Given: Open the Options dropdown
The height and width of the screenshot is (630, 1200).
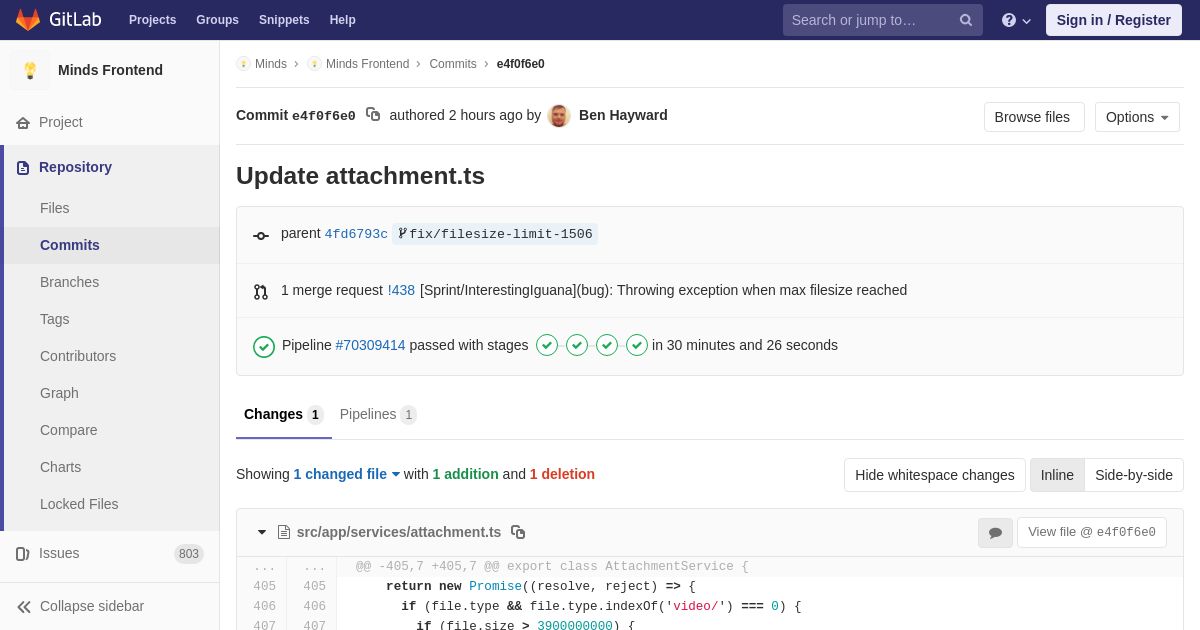Looking at the screenshot, I should (x=1137, y=117).
